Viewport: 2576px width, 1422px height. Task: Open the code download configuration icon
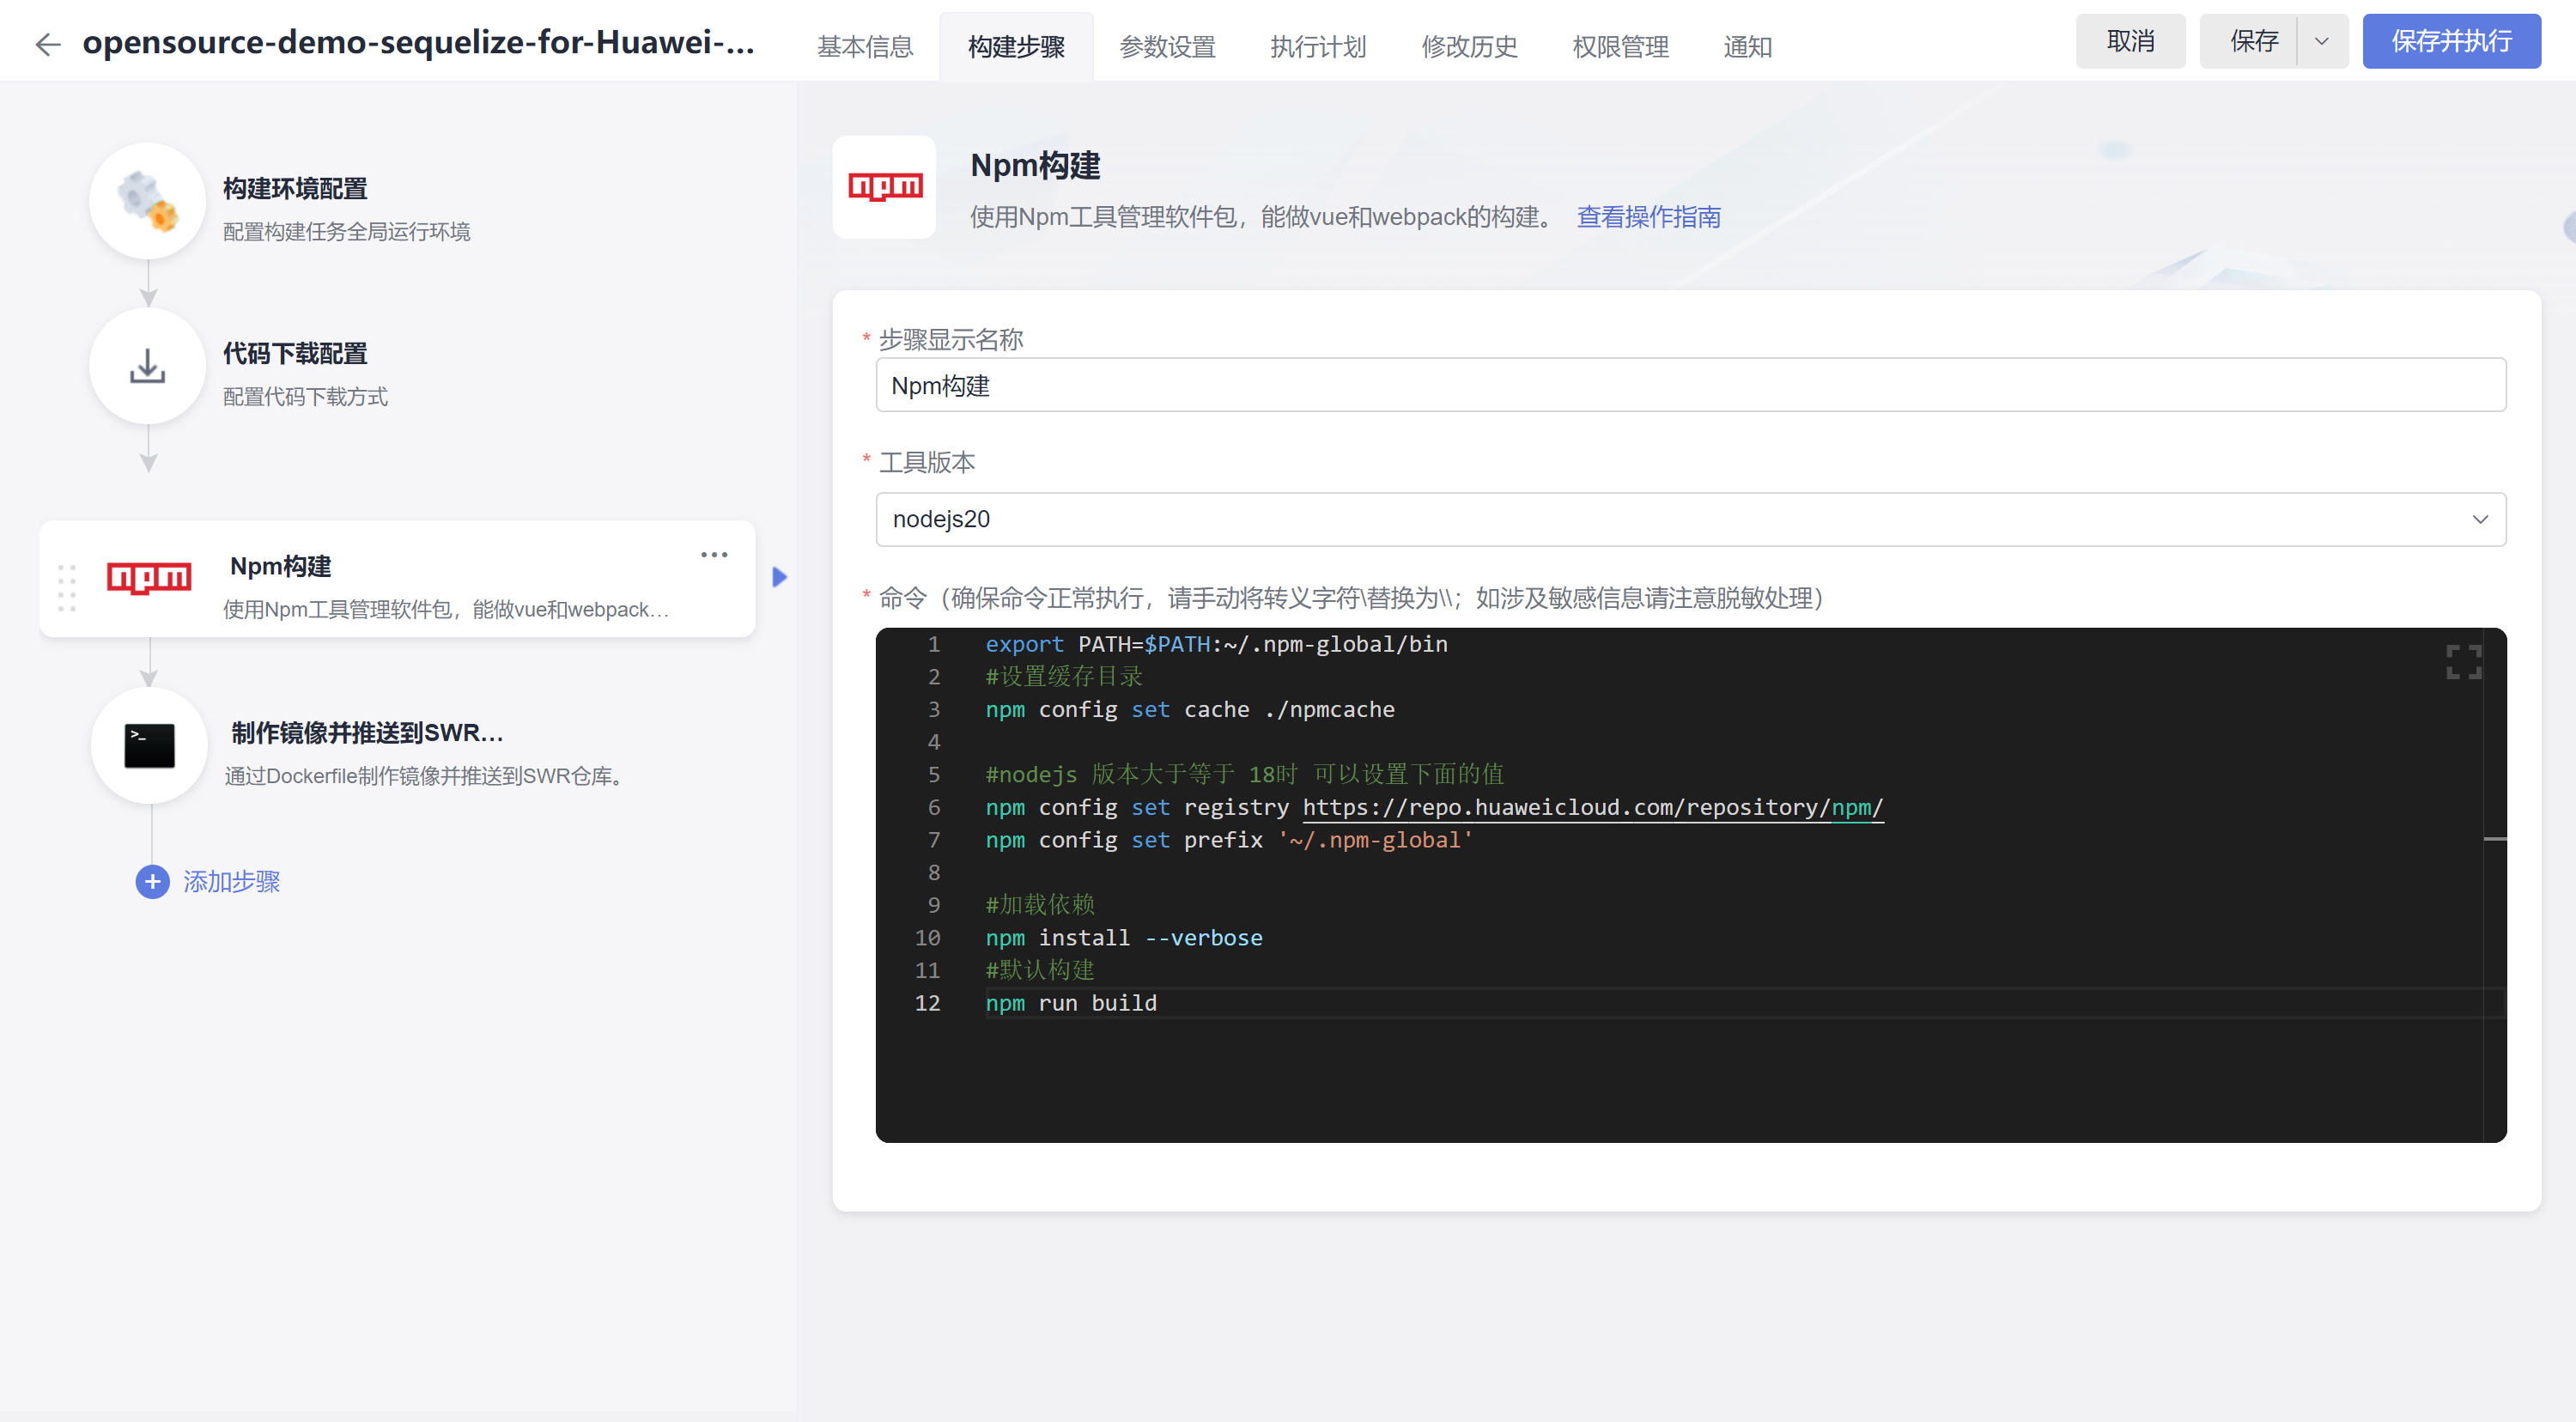point(148,367)
